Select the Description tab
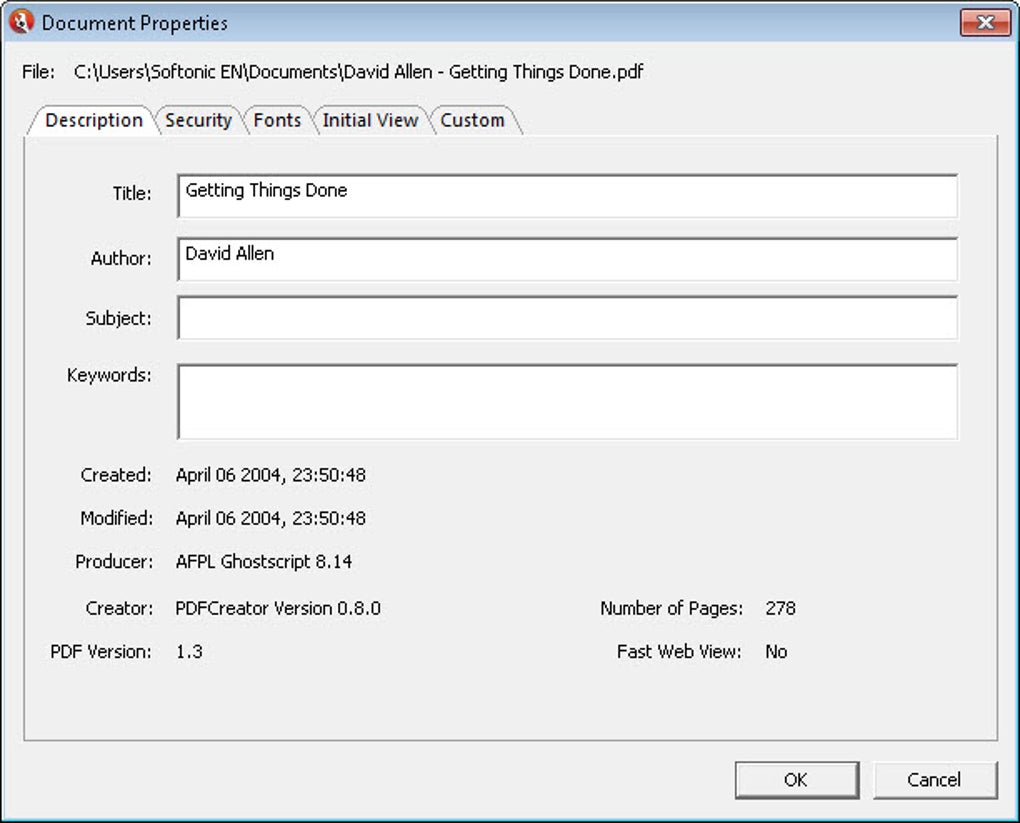The height and width of the screenshot is (823, 1020). pyautogui.click(x=94, y=120)
